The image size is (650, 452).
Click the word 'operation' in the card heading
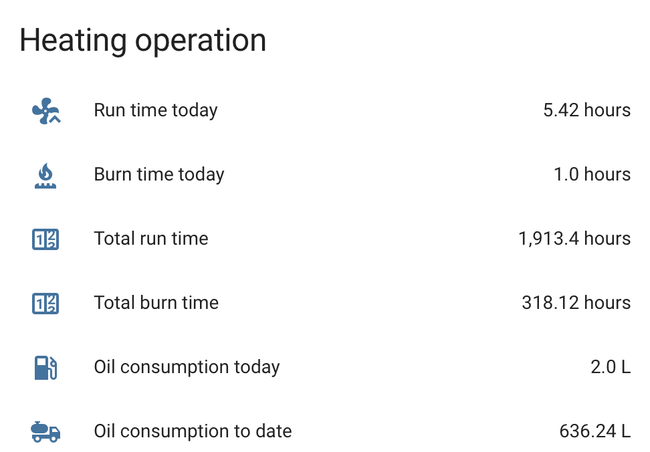[x=200, y=42]
